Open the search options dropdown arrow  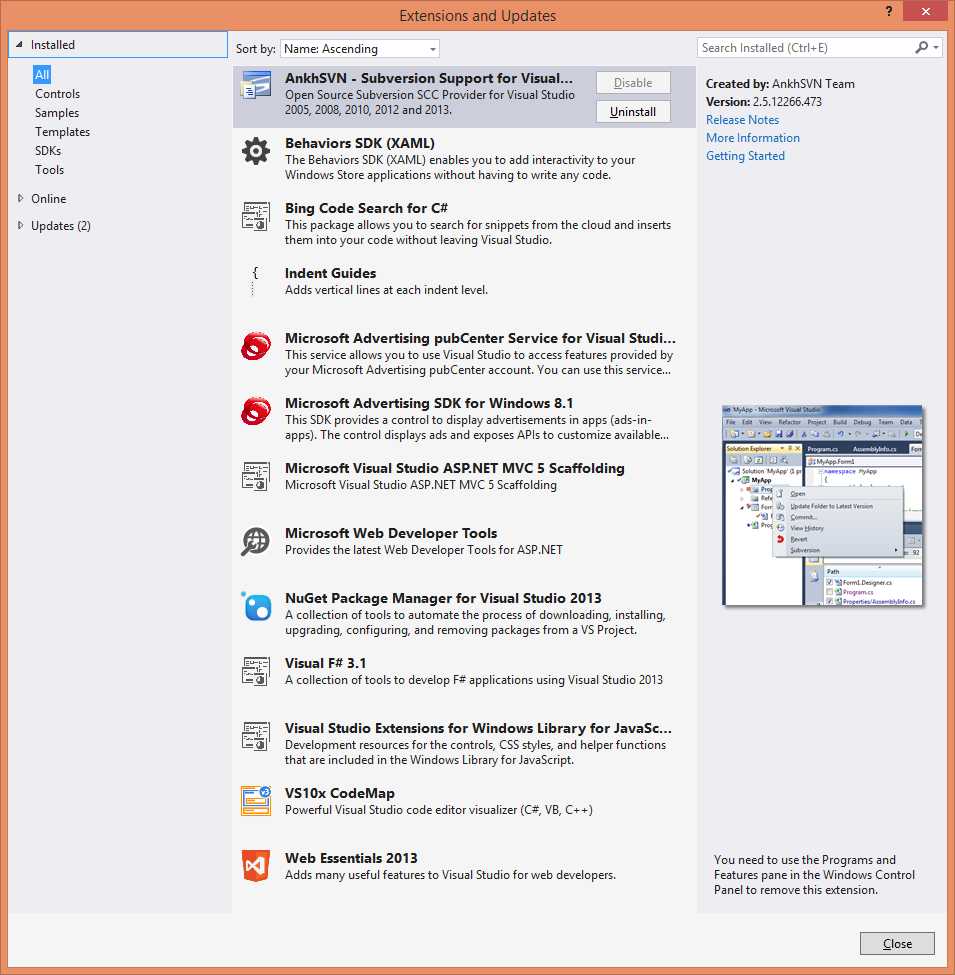point(936,47)
